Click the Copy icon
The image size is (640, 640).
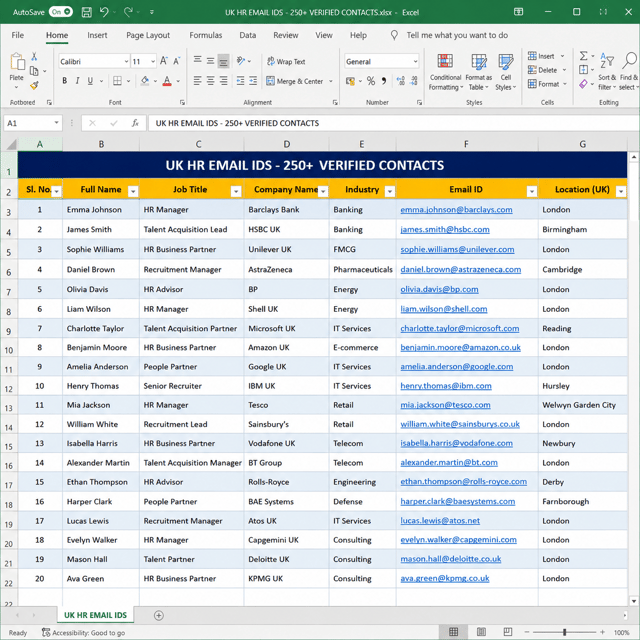(34, 71)
